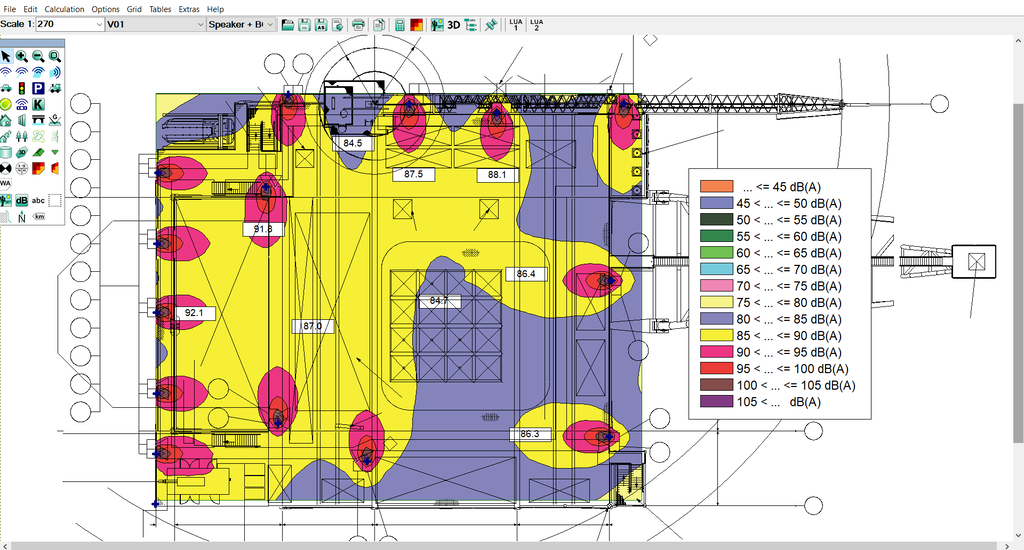This screenshot has height=550, width=1024.
Task: Open the 3D view from toolbar
Action: 454,24
